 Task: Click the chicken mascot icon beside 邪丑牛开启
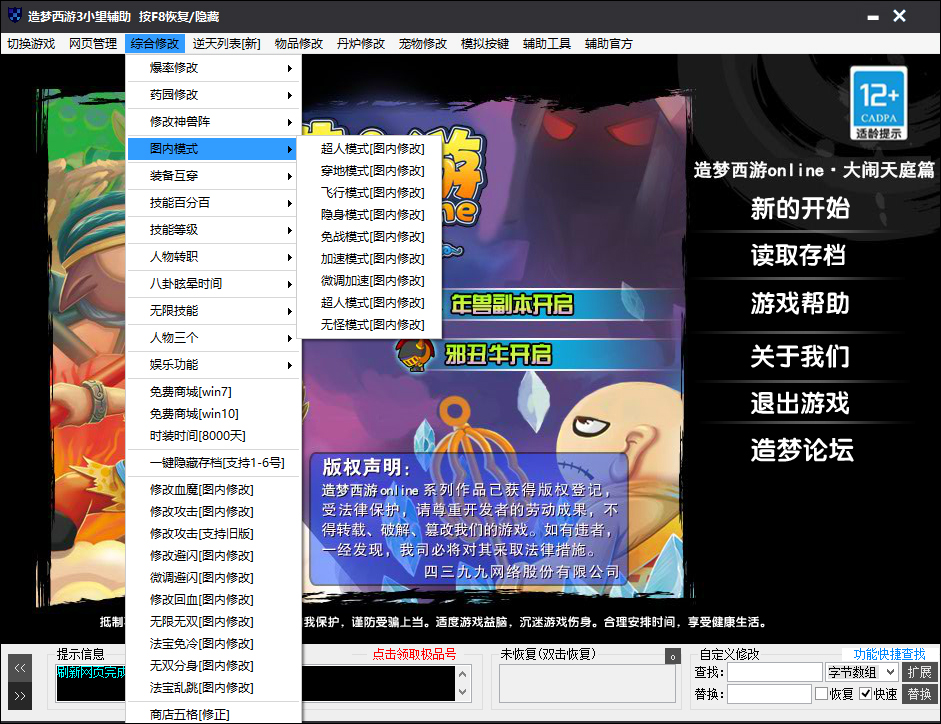point(415,354)
